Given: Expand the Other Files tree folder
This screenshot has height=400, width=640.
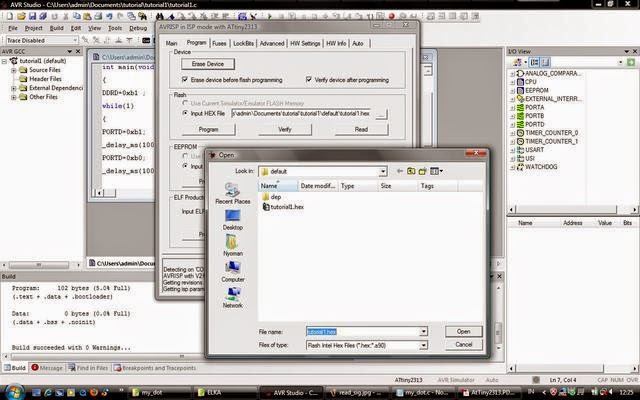Looking at the screenshot, I should click(14, 97).
